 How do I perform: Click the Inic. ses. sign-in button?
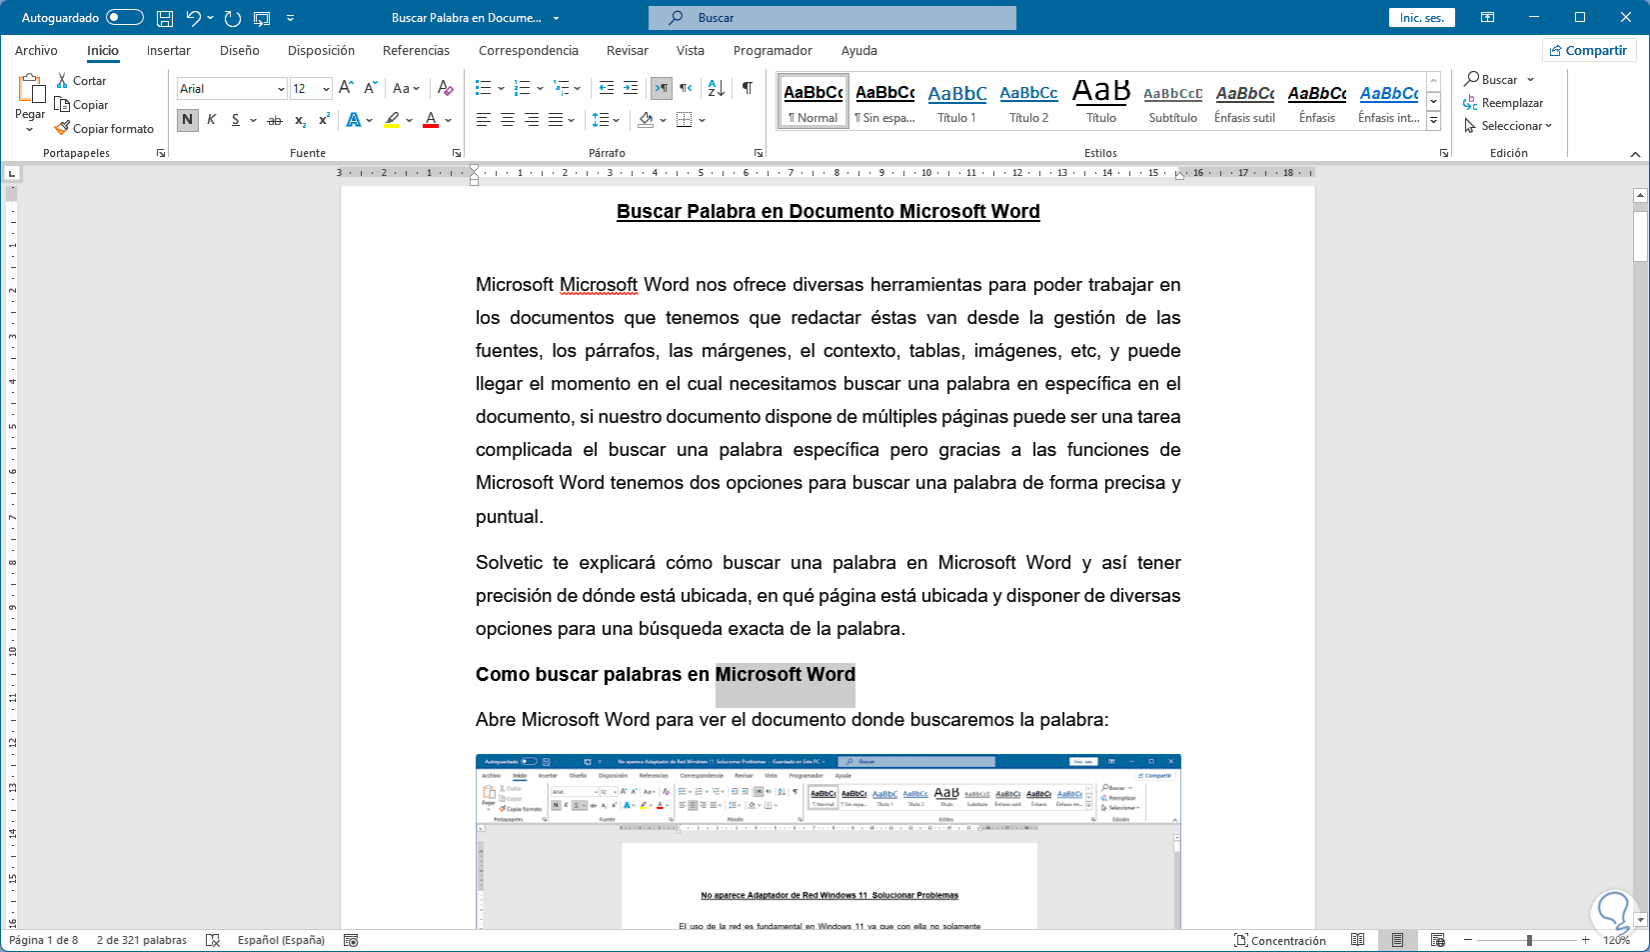(1422, 18)
